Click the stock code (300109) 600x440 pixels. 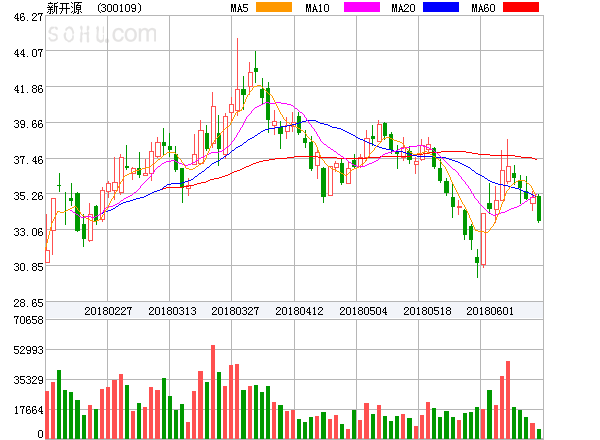point(119,8)
